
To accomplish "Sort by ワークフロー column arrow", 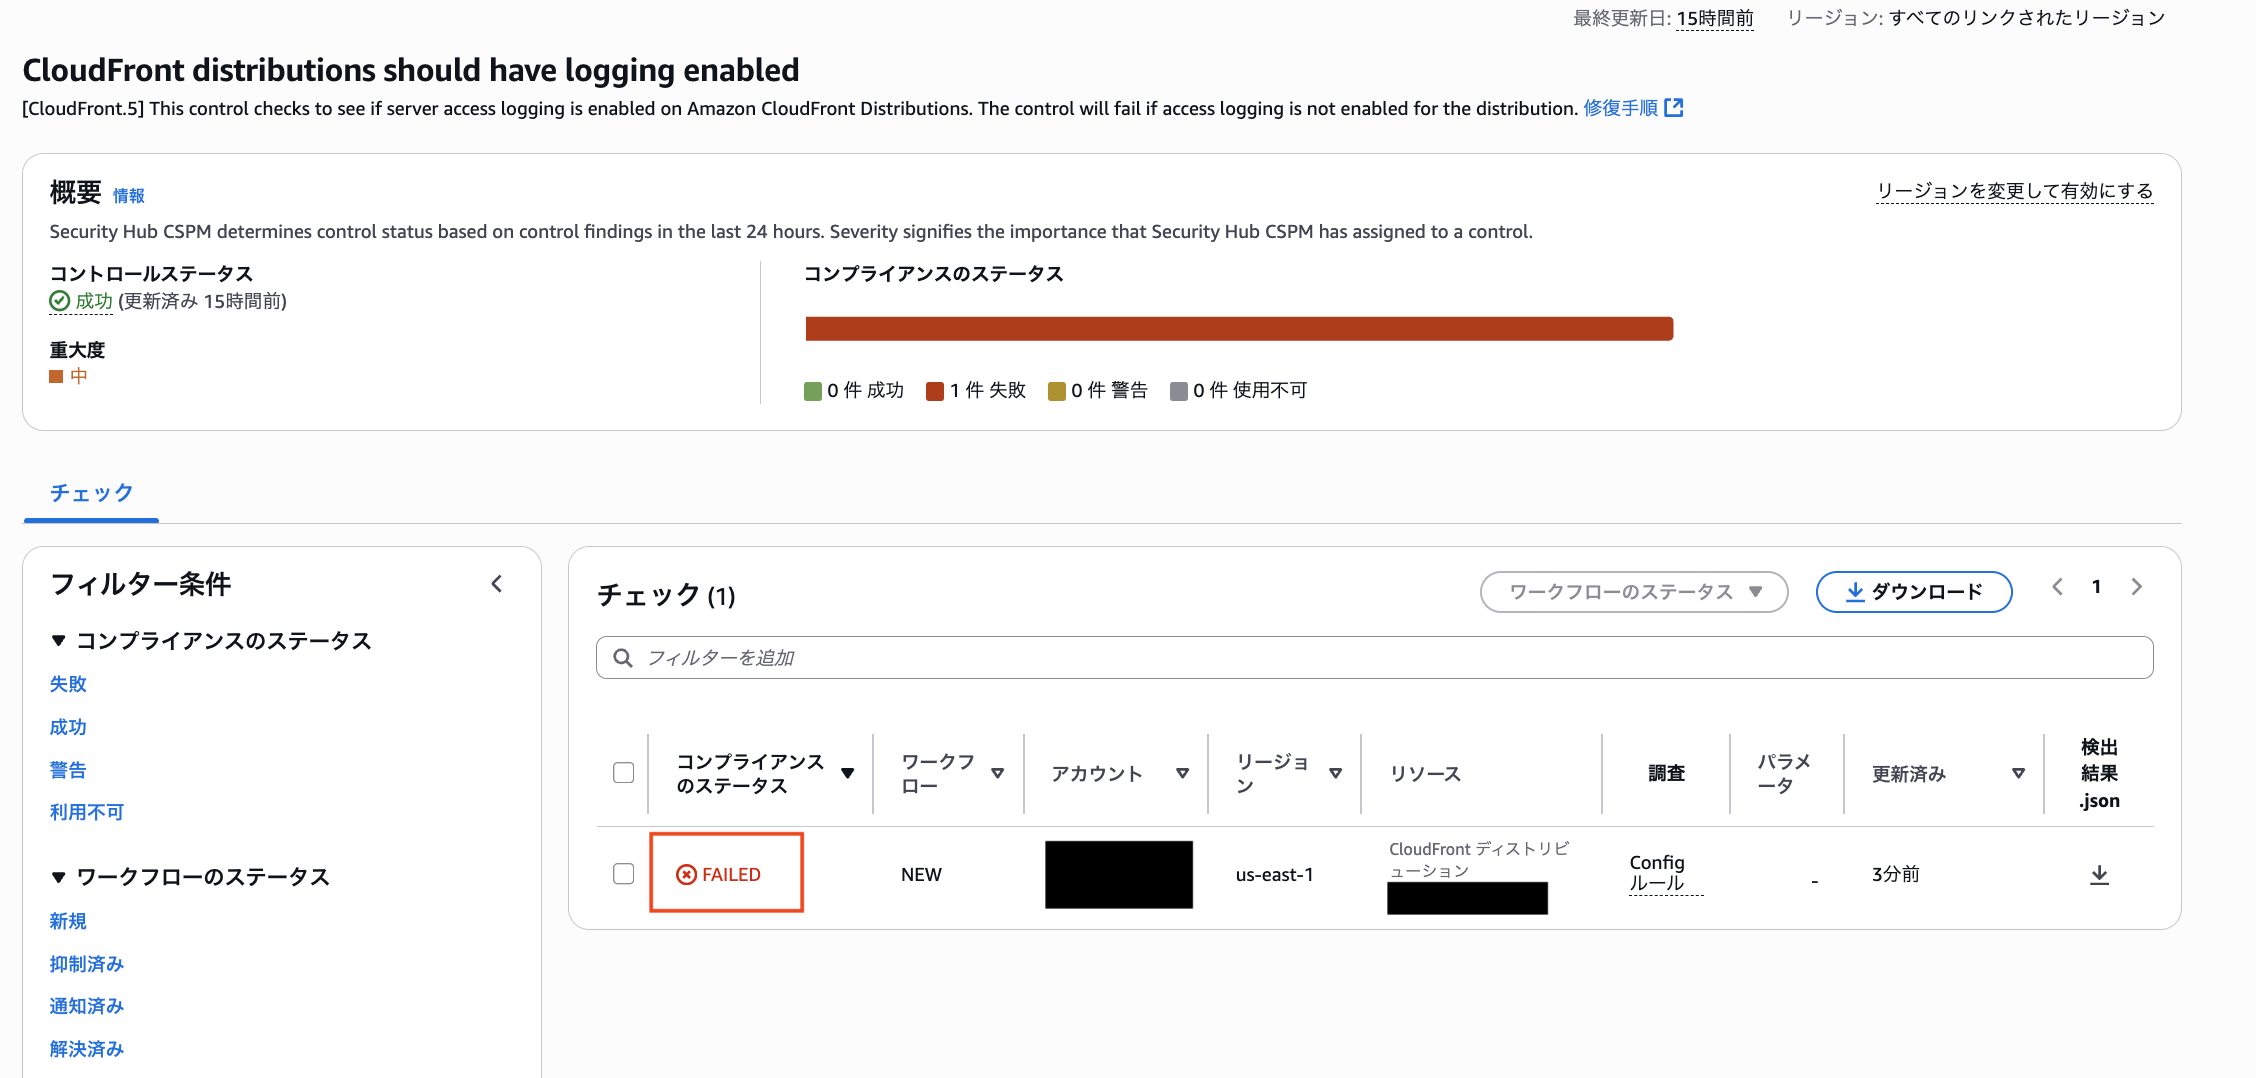I will tap(997, 773).
